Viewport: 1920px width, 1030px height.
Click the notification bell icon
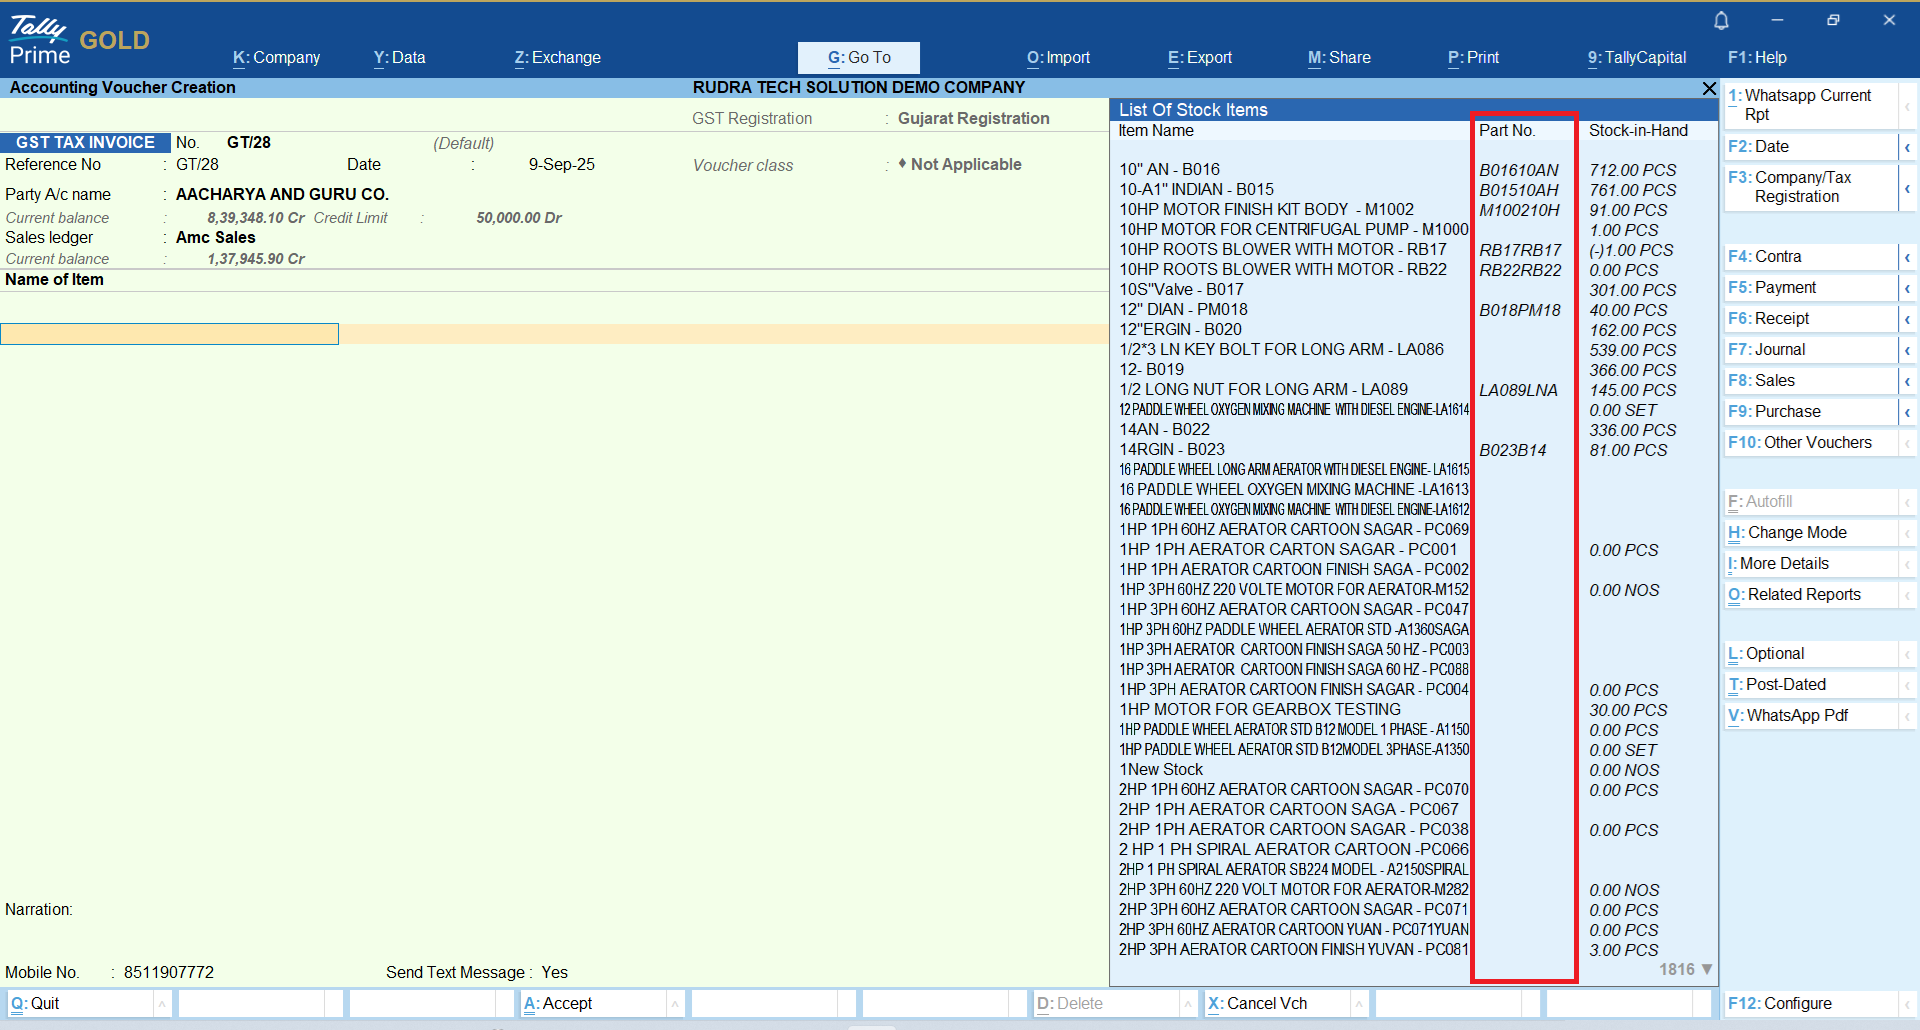1721,20
